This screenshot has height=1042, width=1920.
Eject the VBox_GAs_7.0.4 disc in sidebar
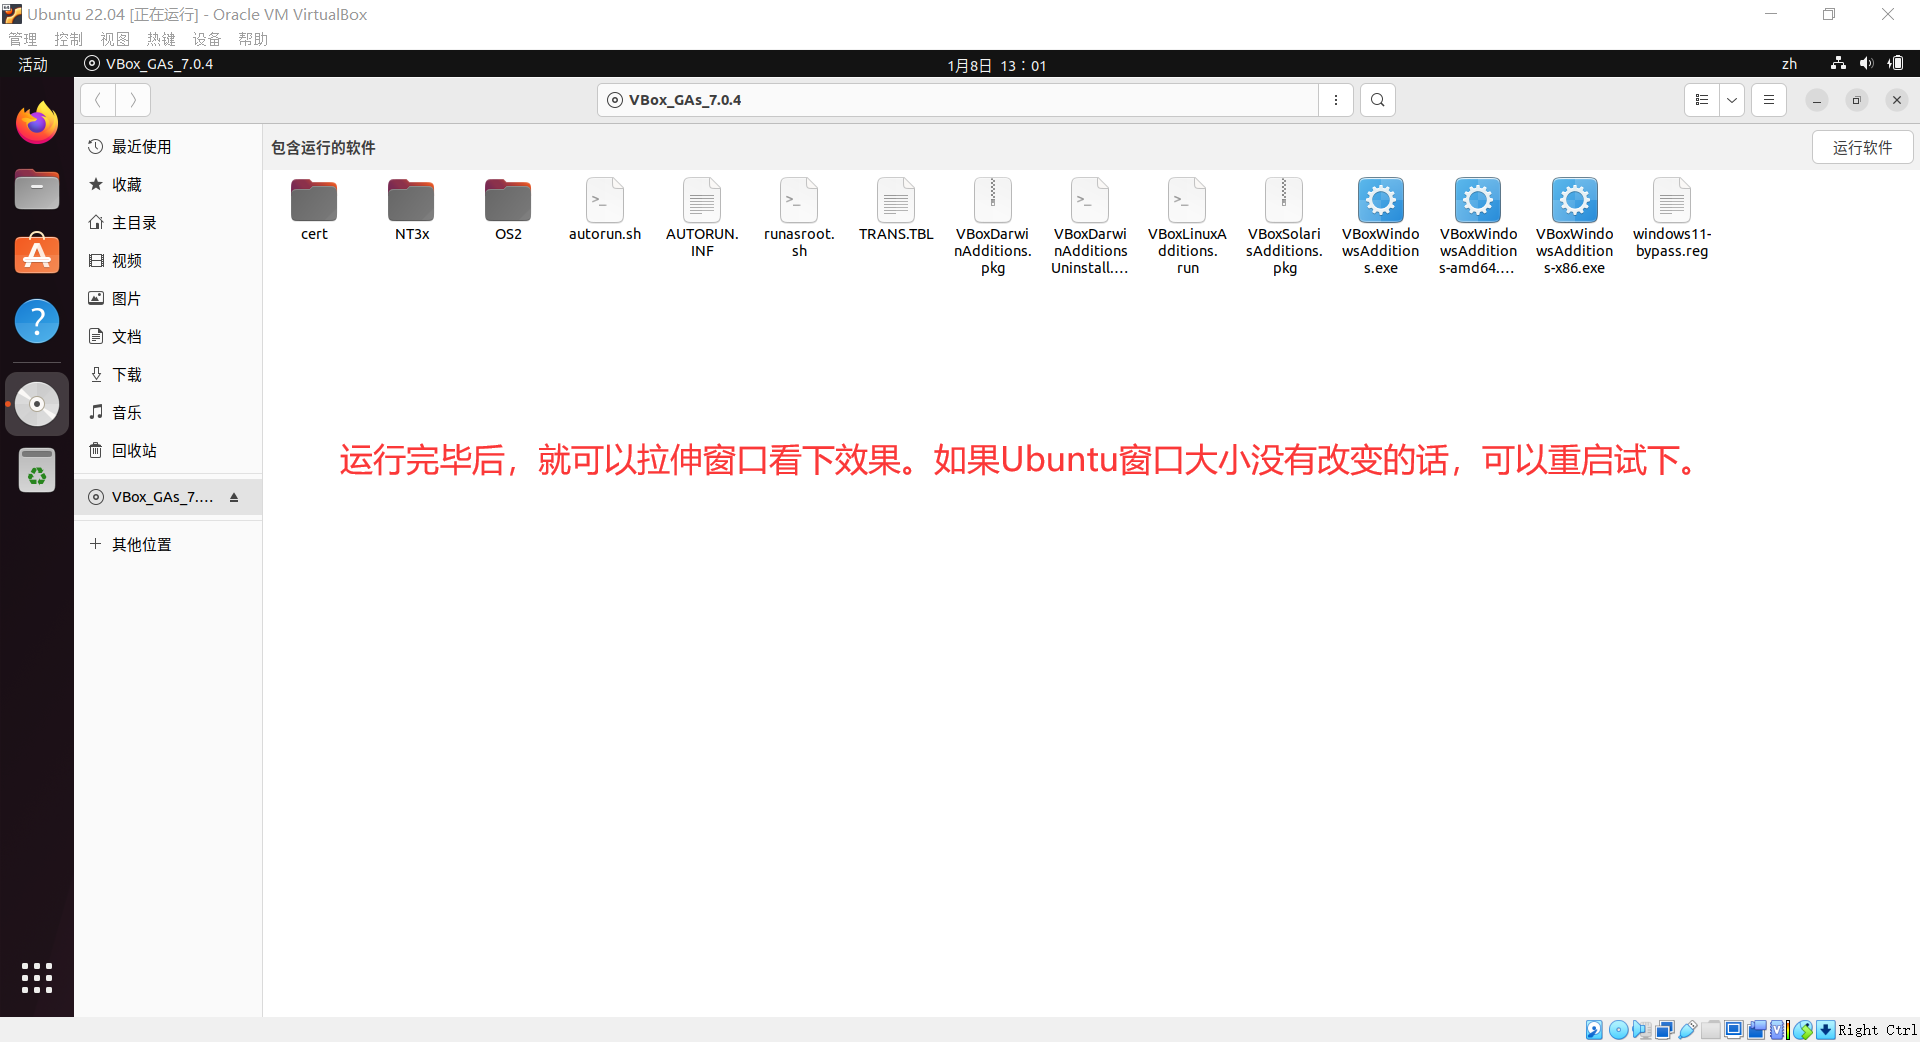click(234, 497)
